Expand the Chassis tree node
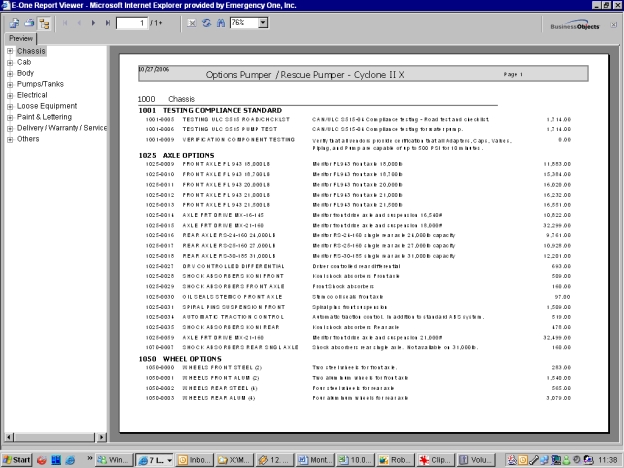The width and height of the screenshot is (624, 468). 10,51
